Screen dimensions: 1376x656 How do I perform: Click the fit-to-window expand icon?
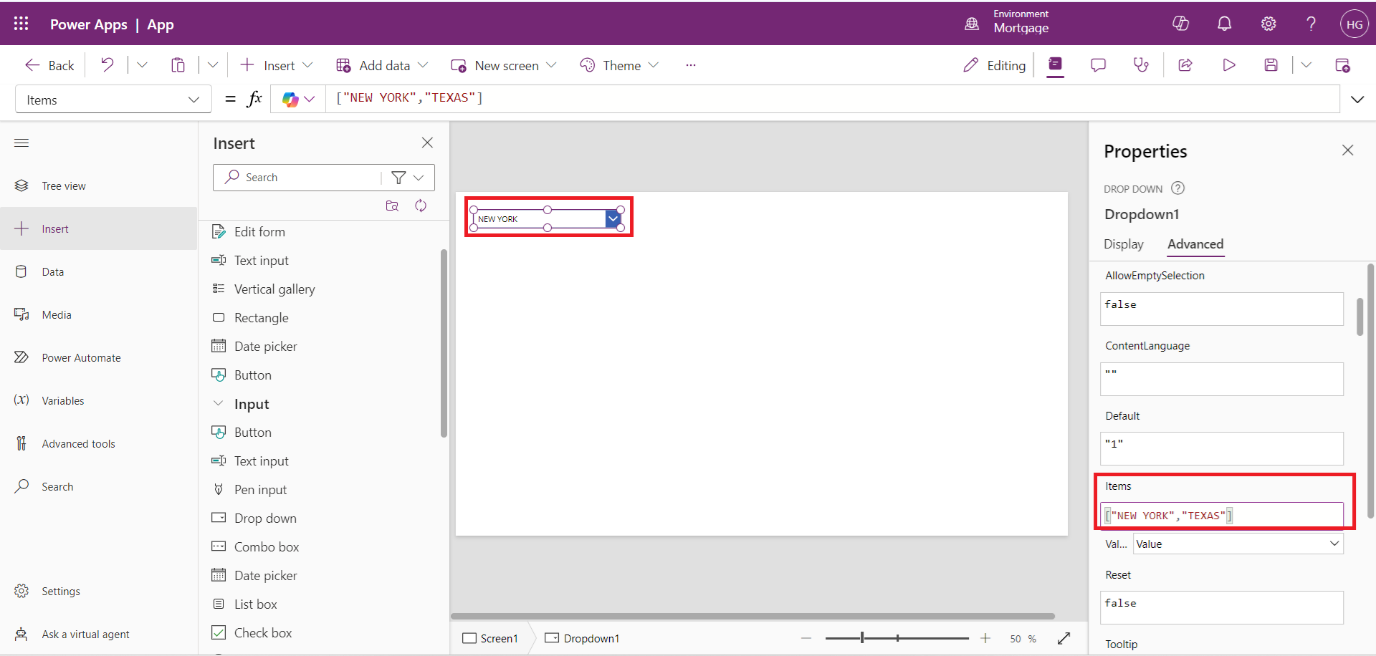coord(1064,638)
